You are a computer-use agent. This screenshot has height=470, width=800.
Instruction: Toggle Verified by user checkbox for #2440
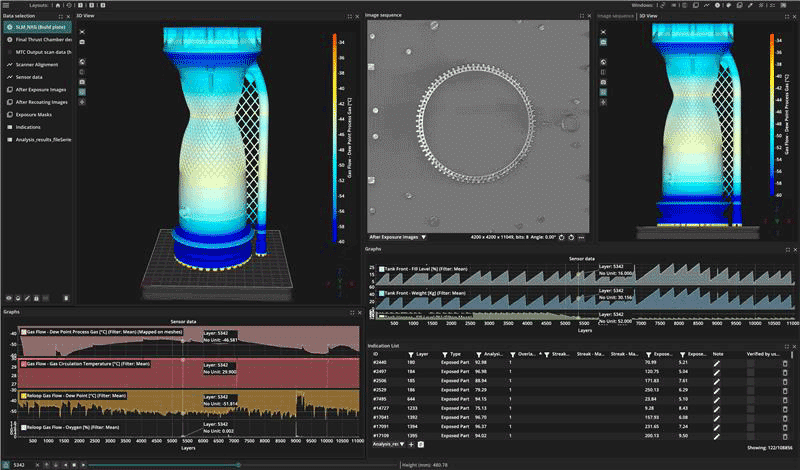click(752, 363)
